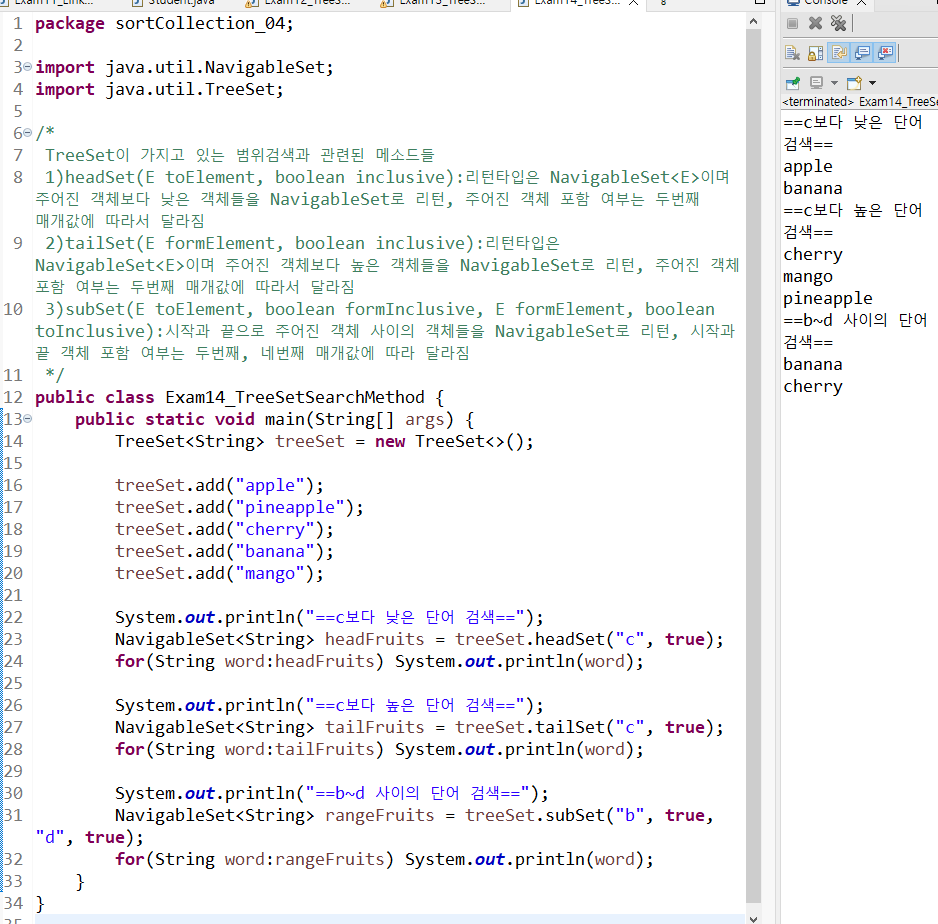This screenshot has height=924, width=938.
Task: Remove the launch with the single gray X
Action: click(815, 23)
